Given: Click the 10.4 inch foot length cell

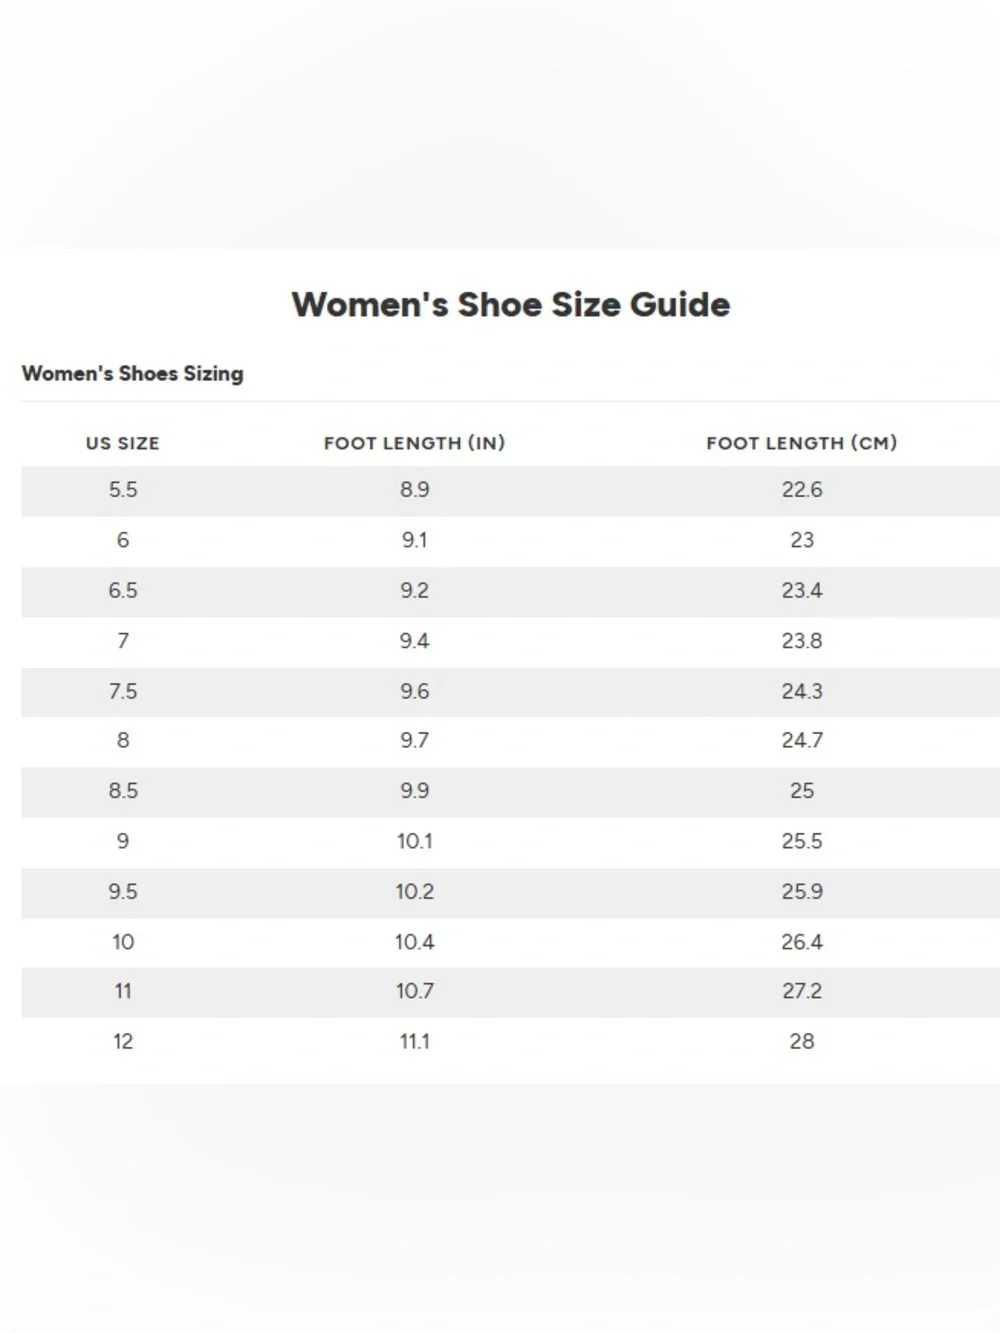Looking at the screenshot, I should click(x=414, y=941).
